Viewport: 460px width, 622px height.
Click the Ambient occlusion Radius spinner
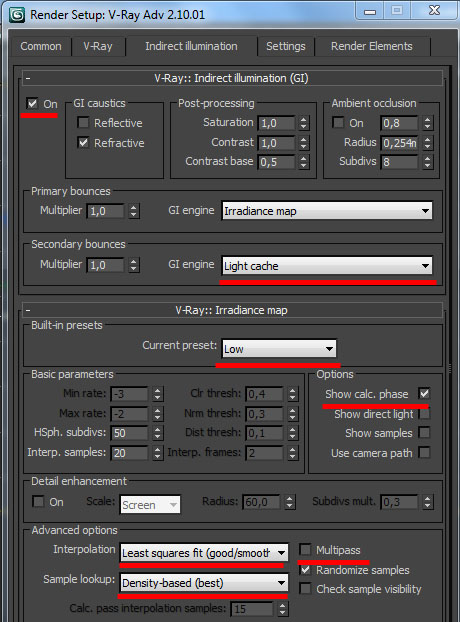point(427,143)
